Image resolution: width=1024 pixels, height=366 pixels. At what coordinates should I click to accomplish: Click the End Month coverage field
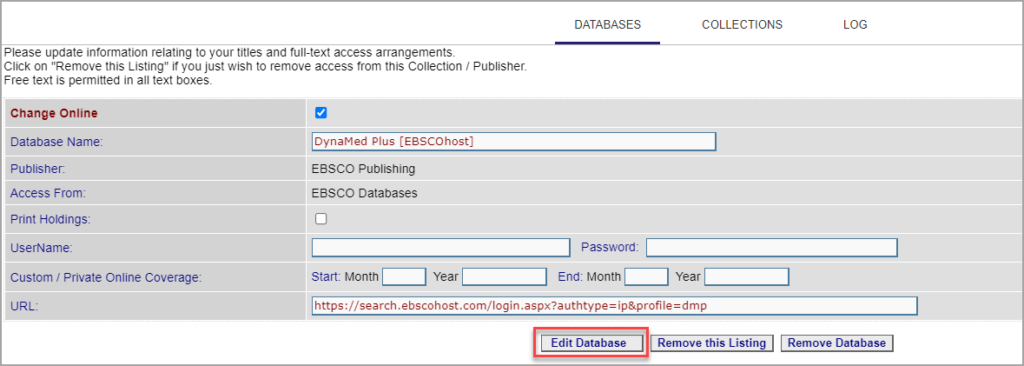pos(646,277)
